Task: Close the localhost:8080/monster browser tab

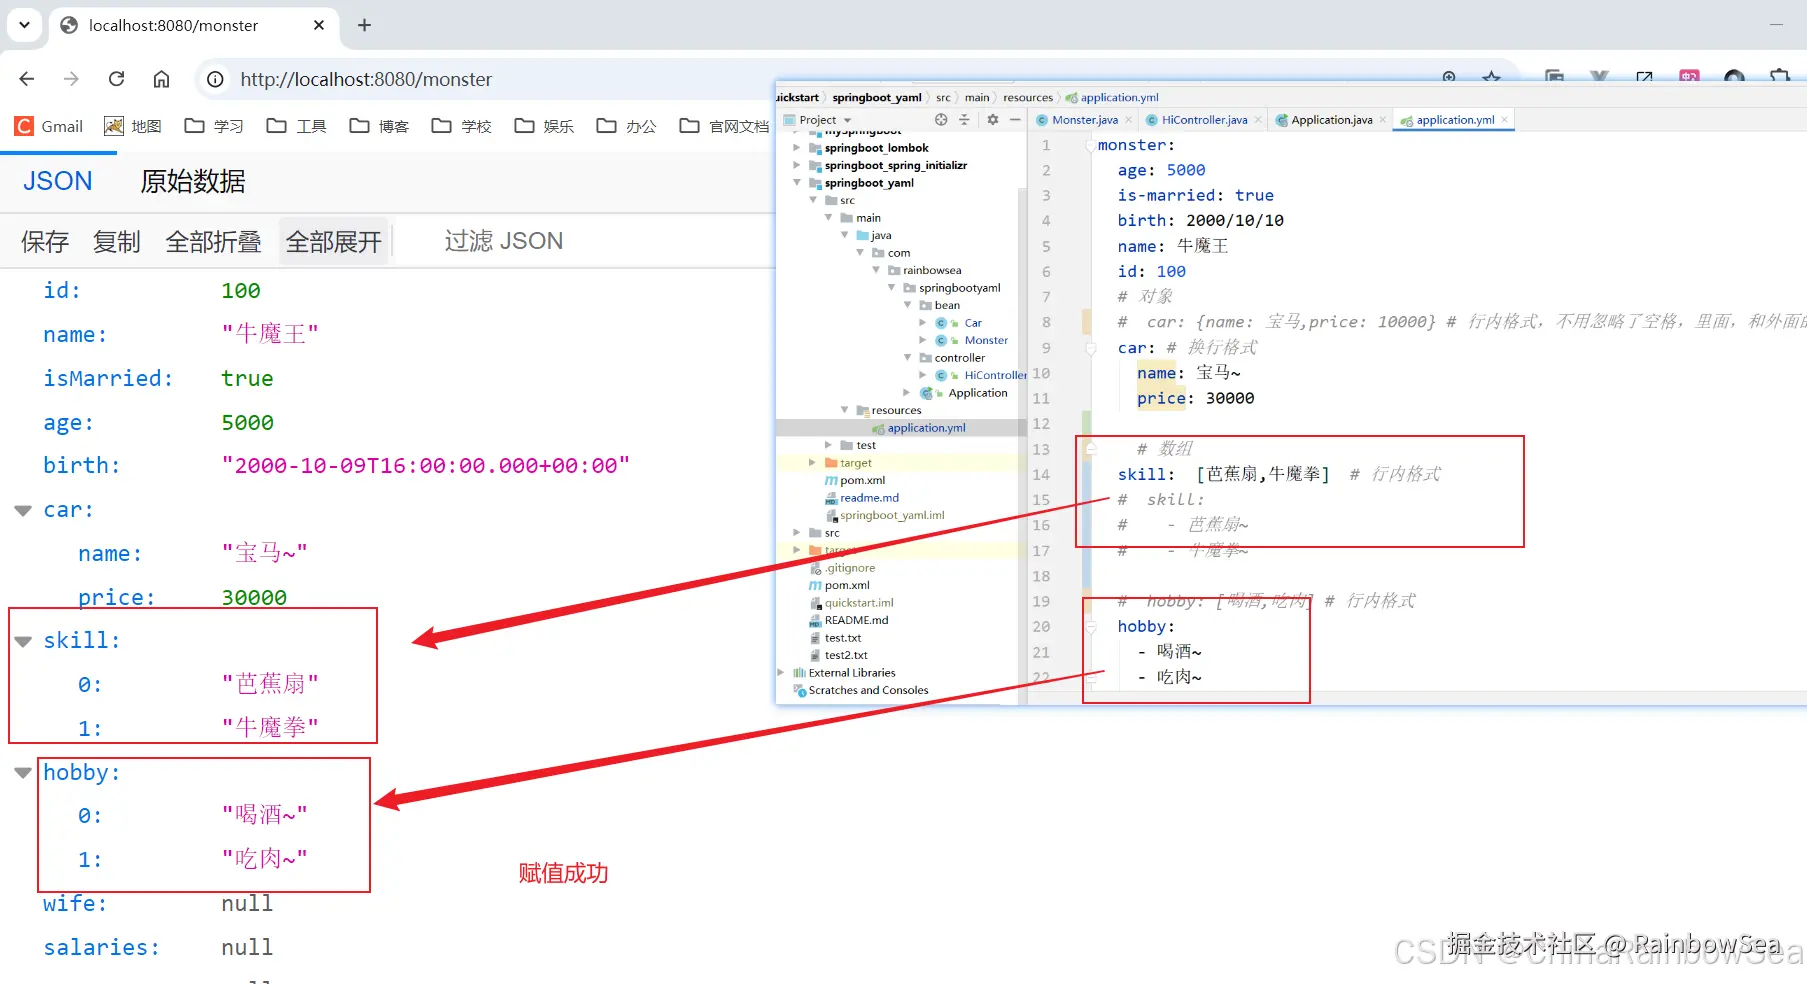Action: tap(319, 25)
